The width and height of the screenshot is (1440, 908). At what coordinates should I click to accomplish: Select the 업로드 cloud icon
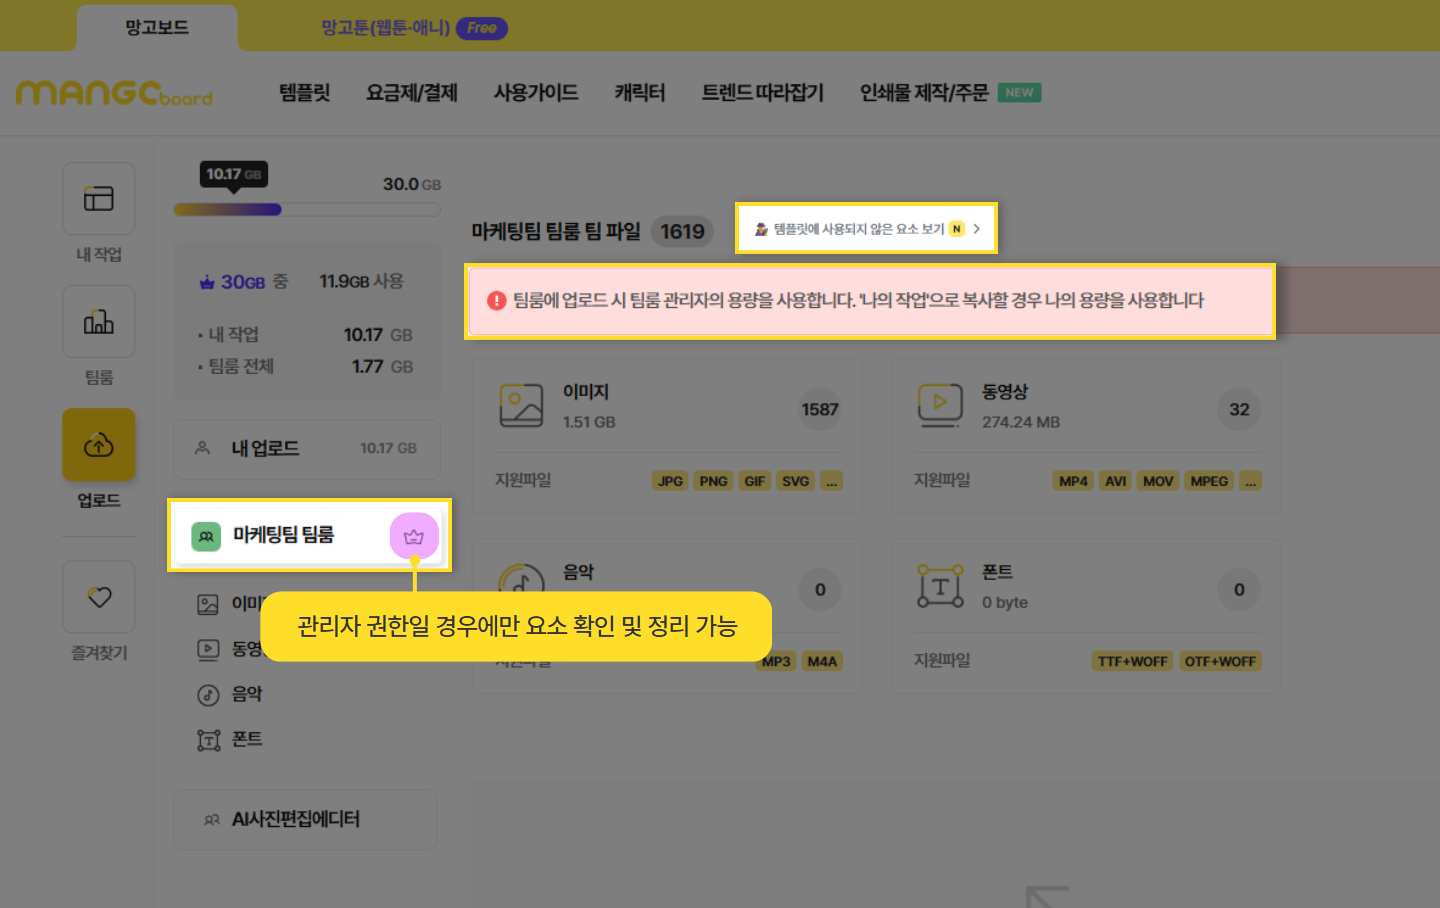[x=98, y=445]
